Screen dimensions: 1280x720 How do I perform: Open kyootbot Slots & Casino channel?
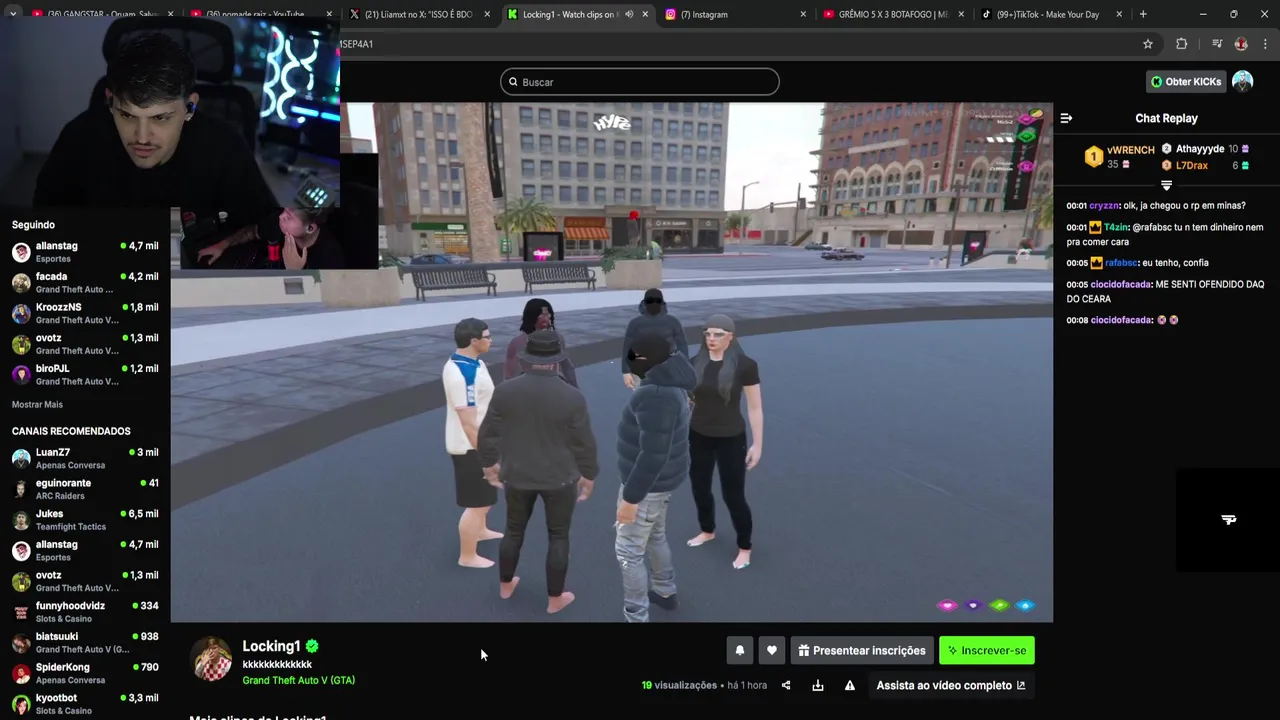(x=85, y=703)
